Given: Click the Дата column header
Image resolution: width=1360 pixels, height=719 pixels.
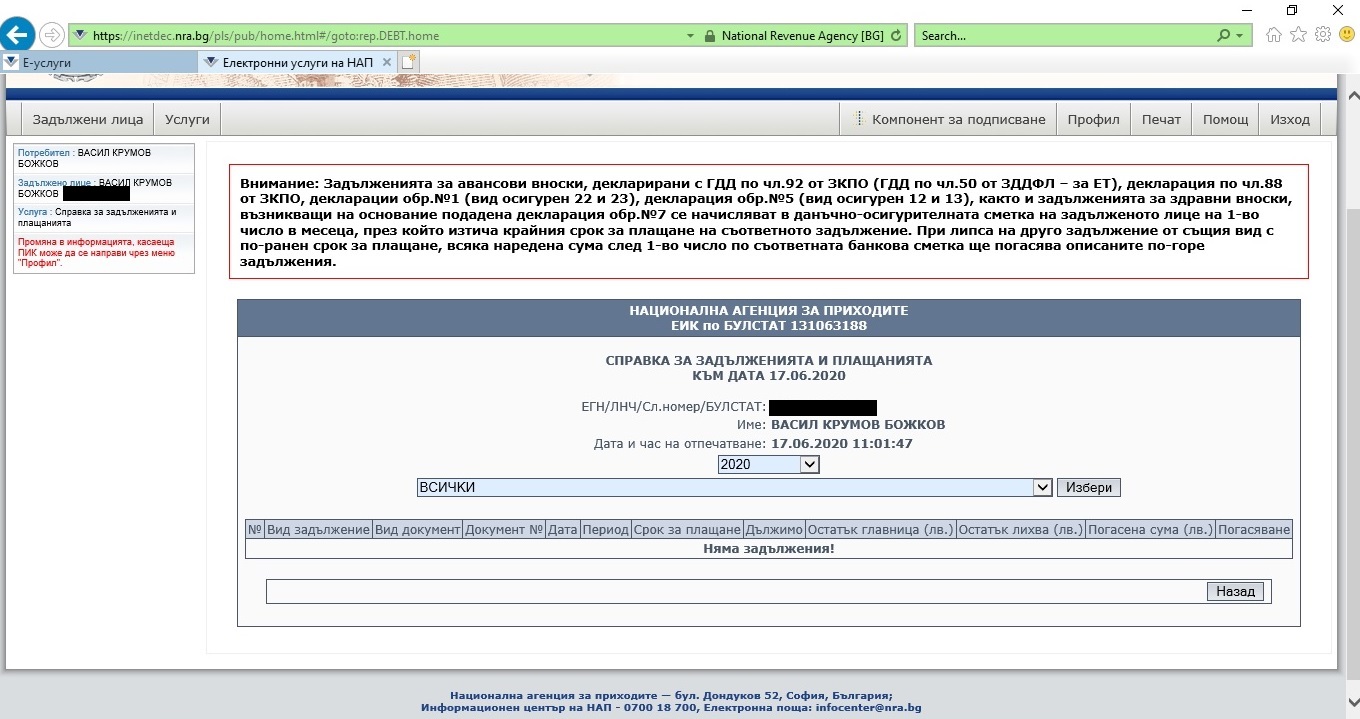Looking at the screenshot, I should click(x=563, y=530).
